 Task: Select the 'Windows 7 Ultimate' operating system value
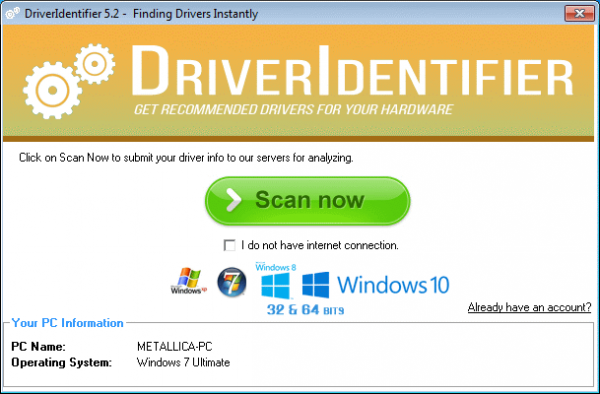183,362
